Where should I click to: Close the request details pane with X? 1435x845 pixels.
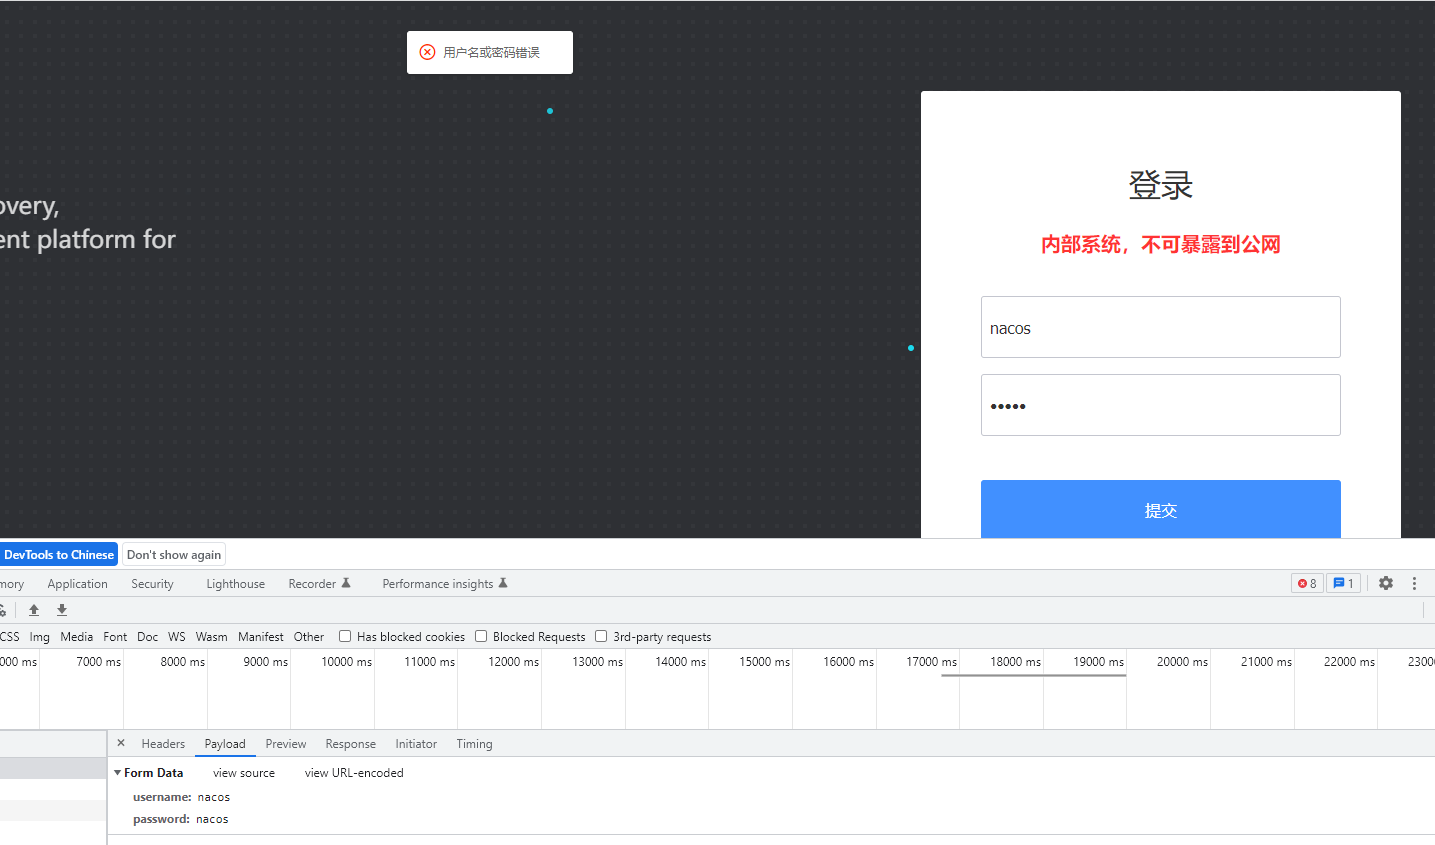[x=121, y=743]
